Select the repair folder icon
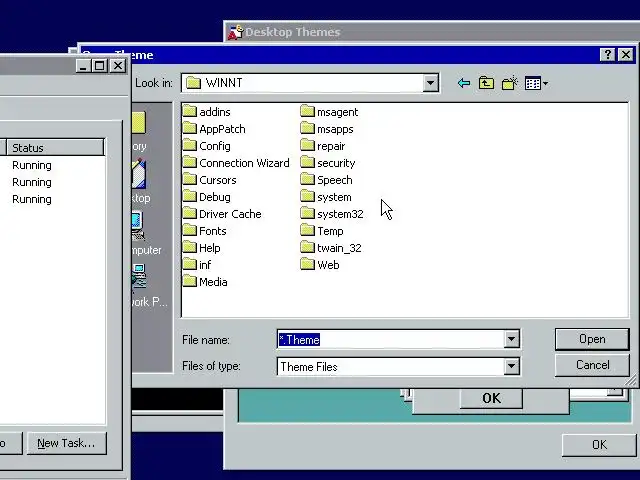Image resolution: width=640 pixels, height=480 pixels. tap(307, 145)
